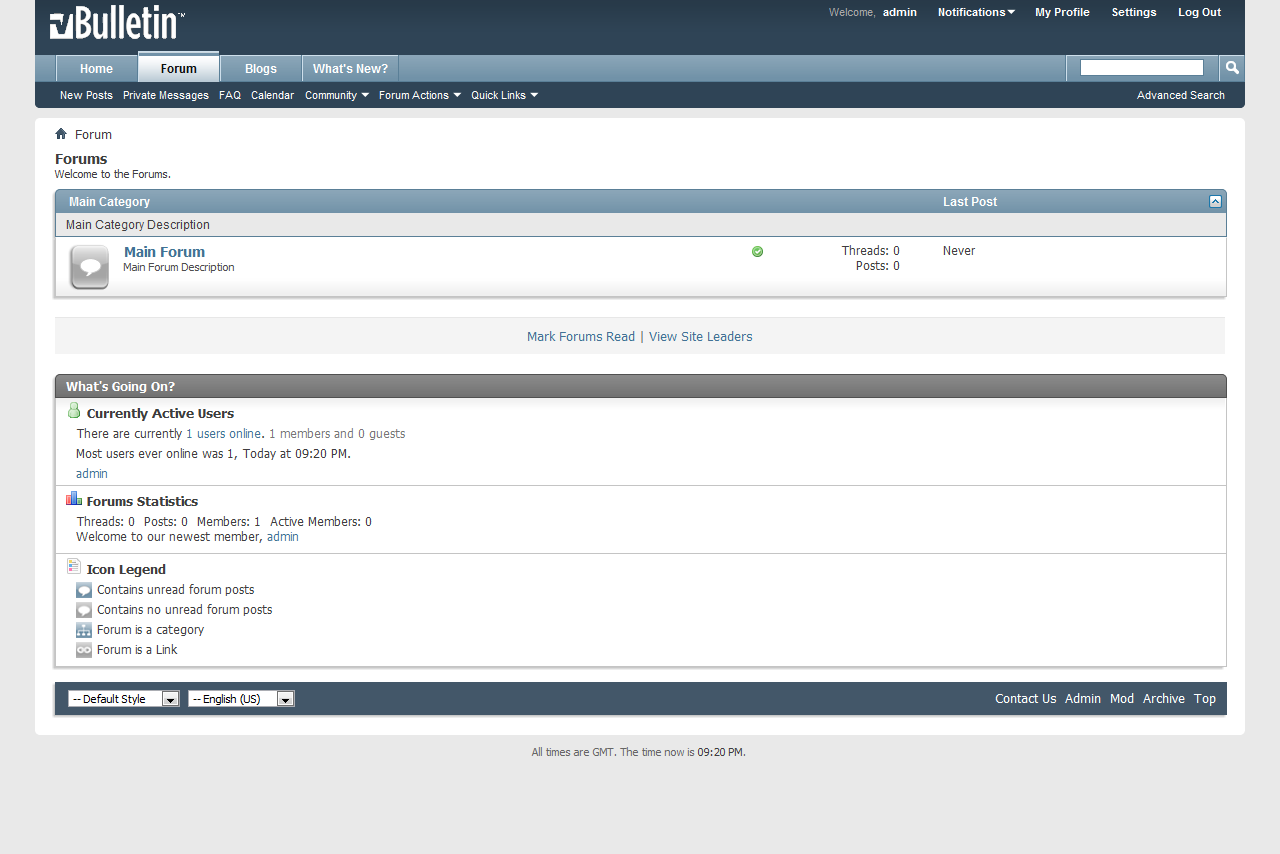Image resolution: width=1280 pixels, height=854 pixels.
Task: Click the Currently Active Users person icon
Action: tap(74, 411)
